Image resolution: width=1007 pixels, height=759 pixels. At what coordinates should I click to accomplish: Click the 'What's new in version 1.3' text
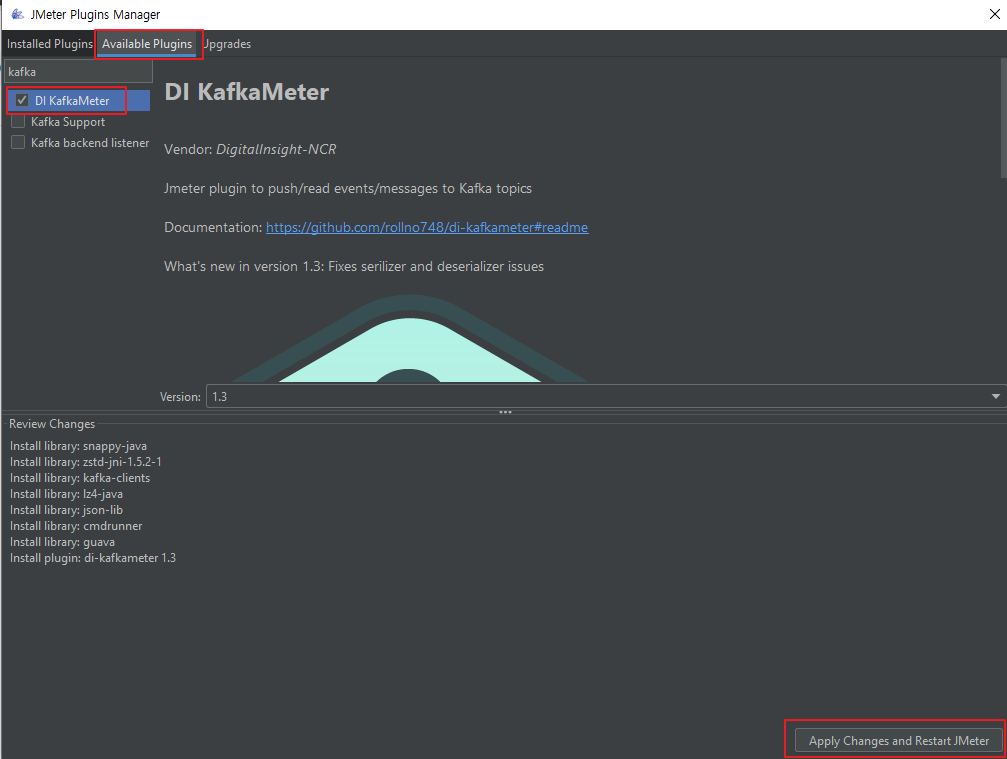(x=354, y=266)
